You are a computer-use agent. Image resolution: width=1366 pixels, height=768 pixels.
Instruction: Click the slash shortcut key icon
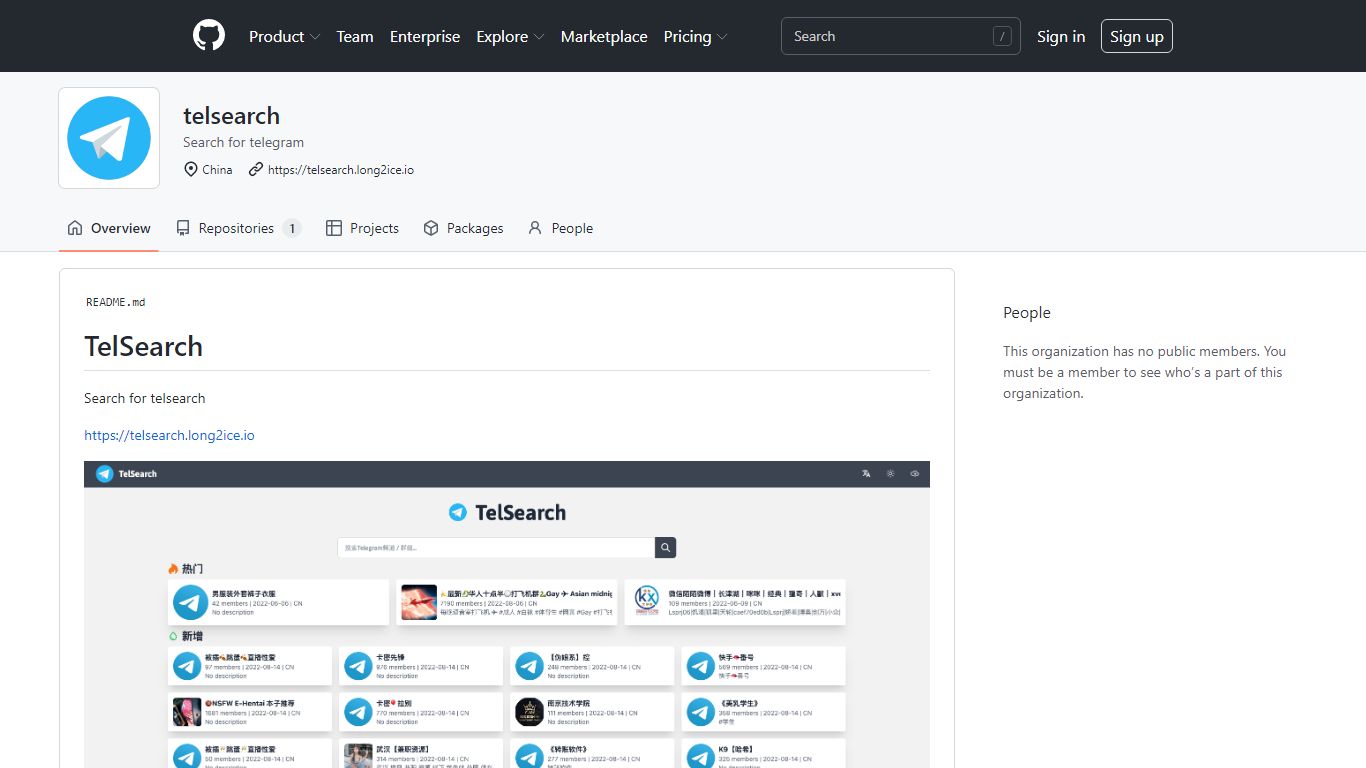(1002, 36)
